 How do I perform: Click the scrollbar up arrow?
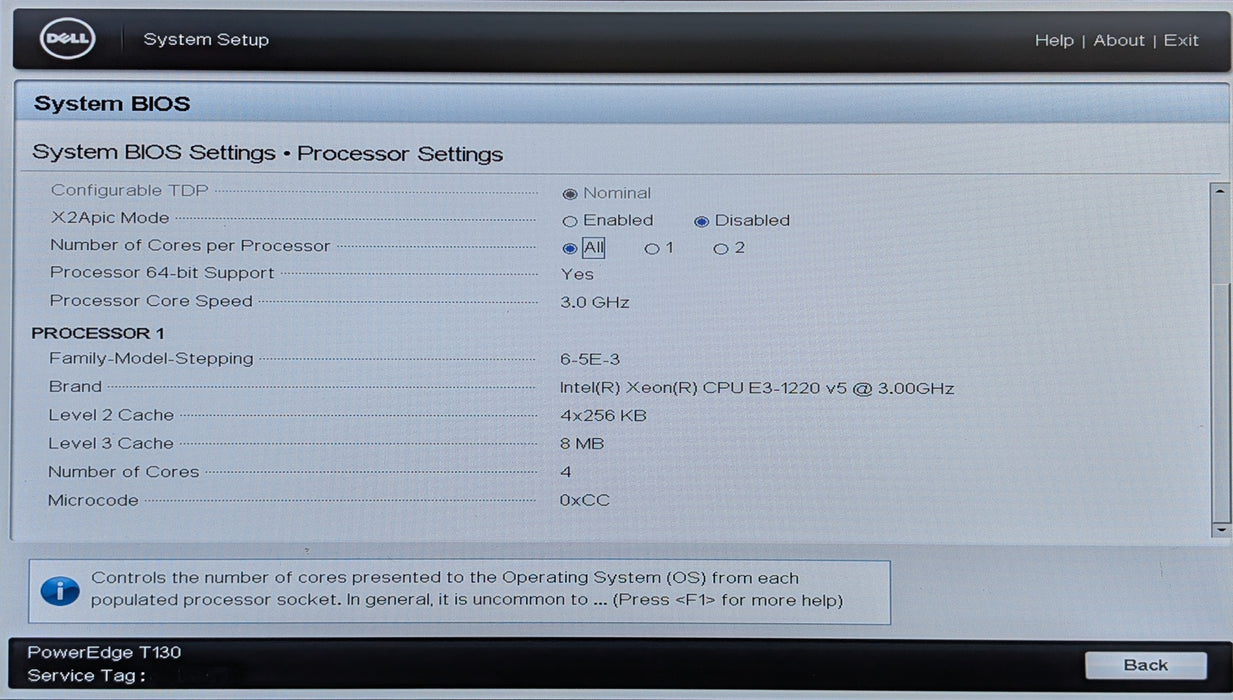(x=1220, y=190)
